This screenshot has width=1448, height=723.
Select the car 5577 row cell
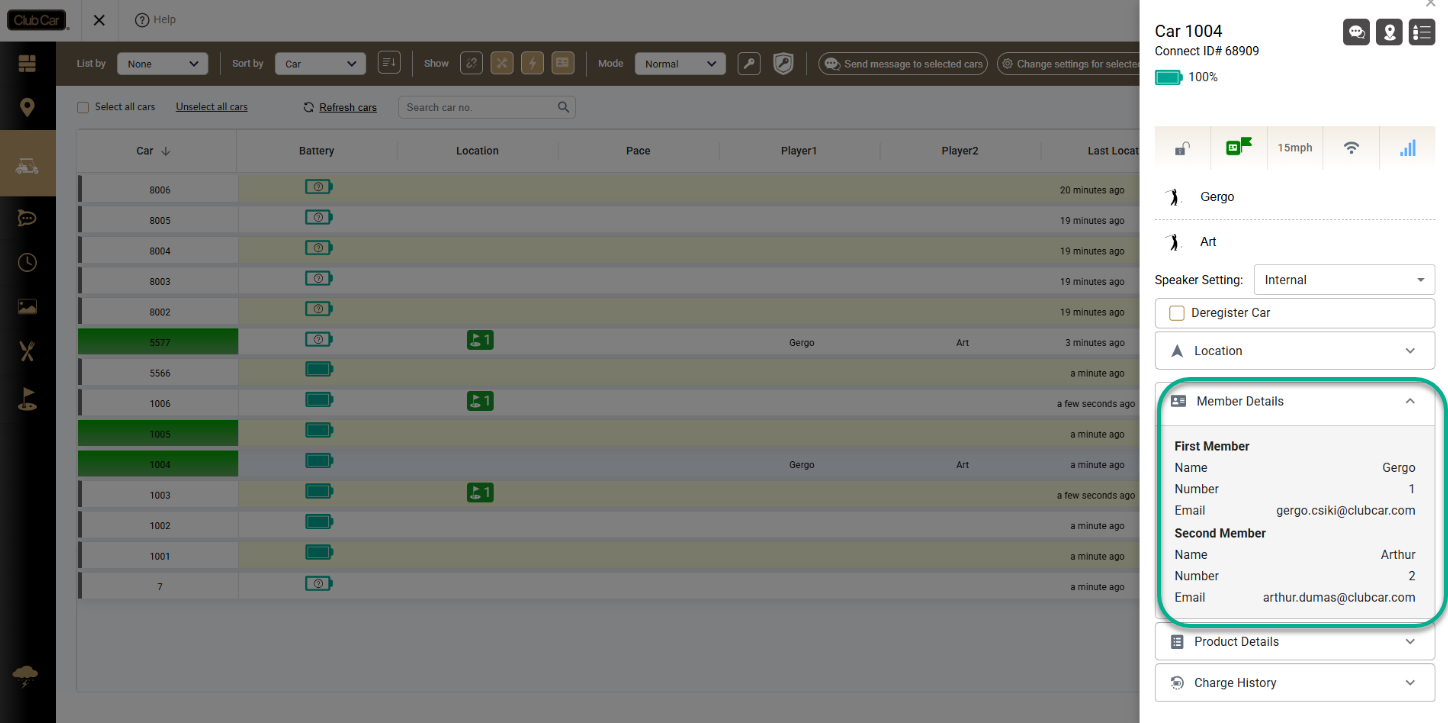(160, 342)
